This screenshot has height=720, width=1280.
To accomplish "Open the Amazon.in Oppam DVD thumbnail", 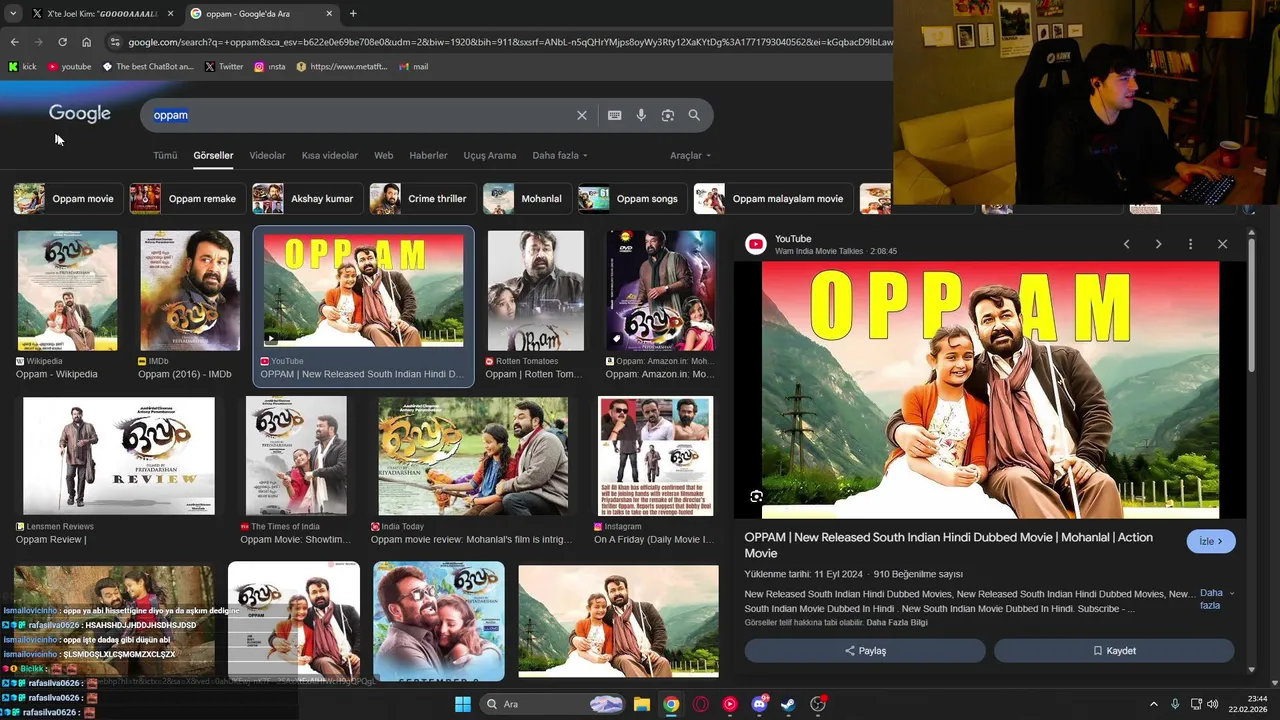I will [661, 291].
